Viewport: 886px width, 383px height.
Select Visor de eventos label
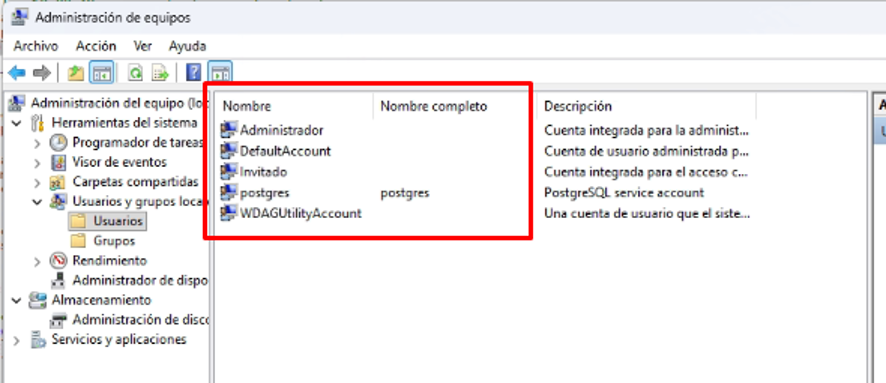[x=119, y=163]
